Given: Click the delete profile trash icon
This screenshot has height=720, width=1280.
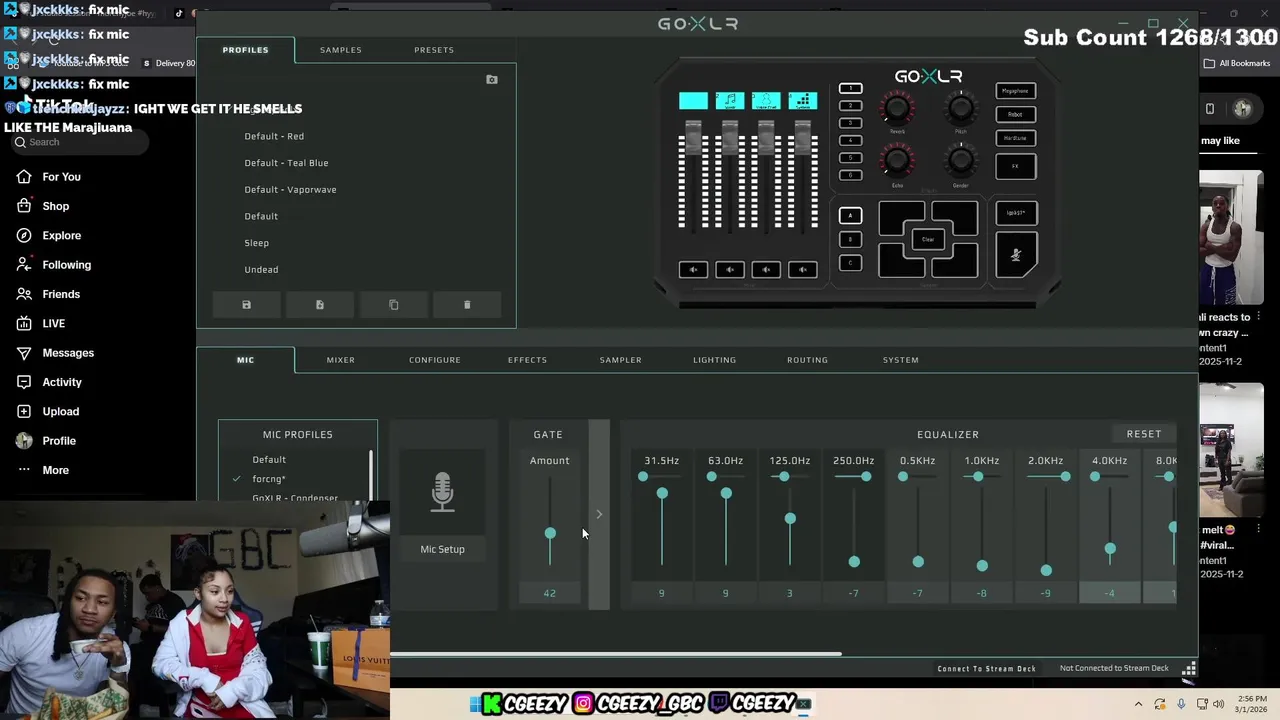Looking at the screenshot, I should tap(467, 305).
